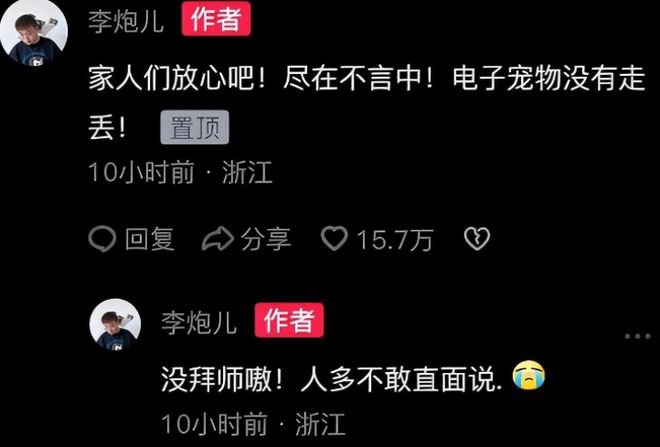The height and width of the screenshot is (447, 660).
Task: Like the pinned comment with the heart icon
Action: pos(334,238)
